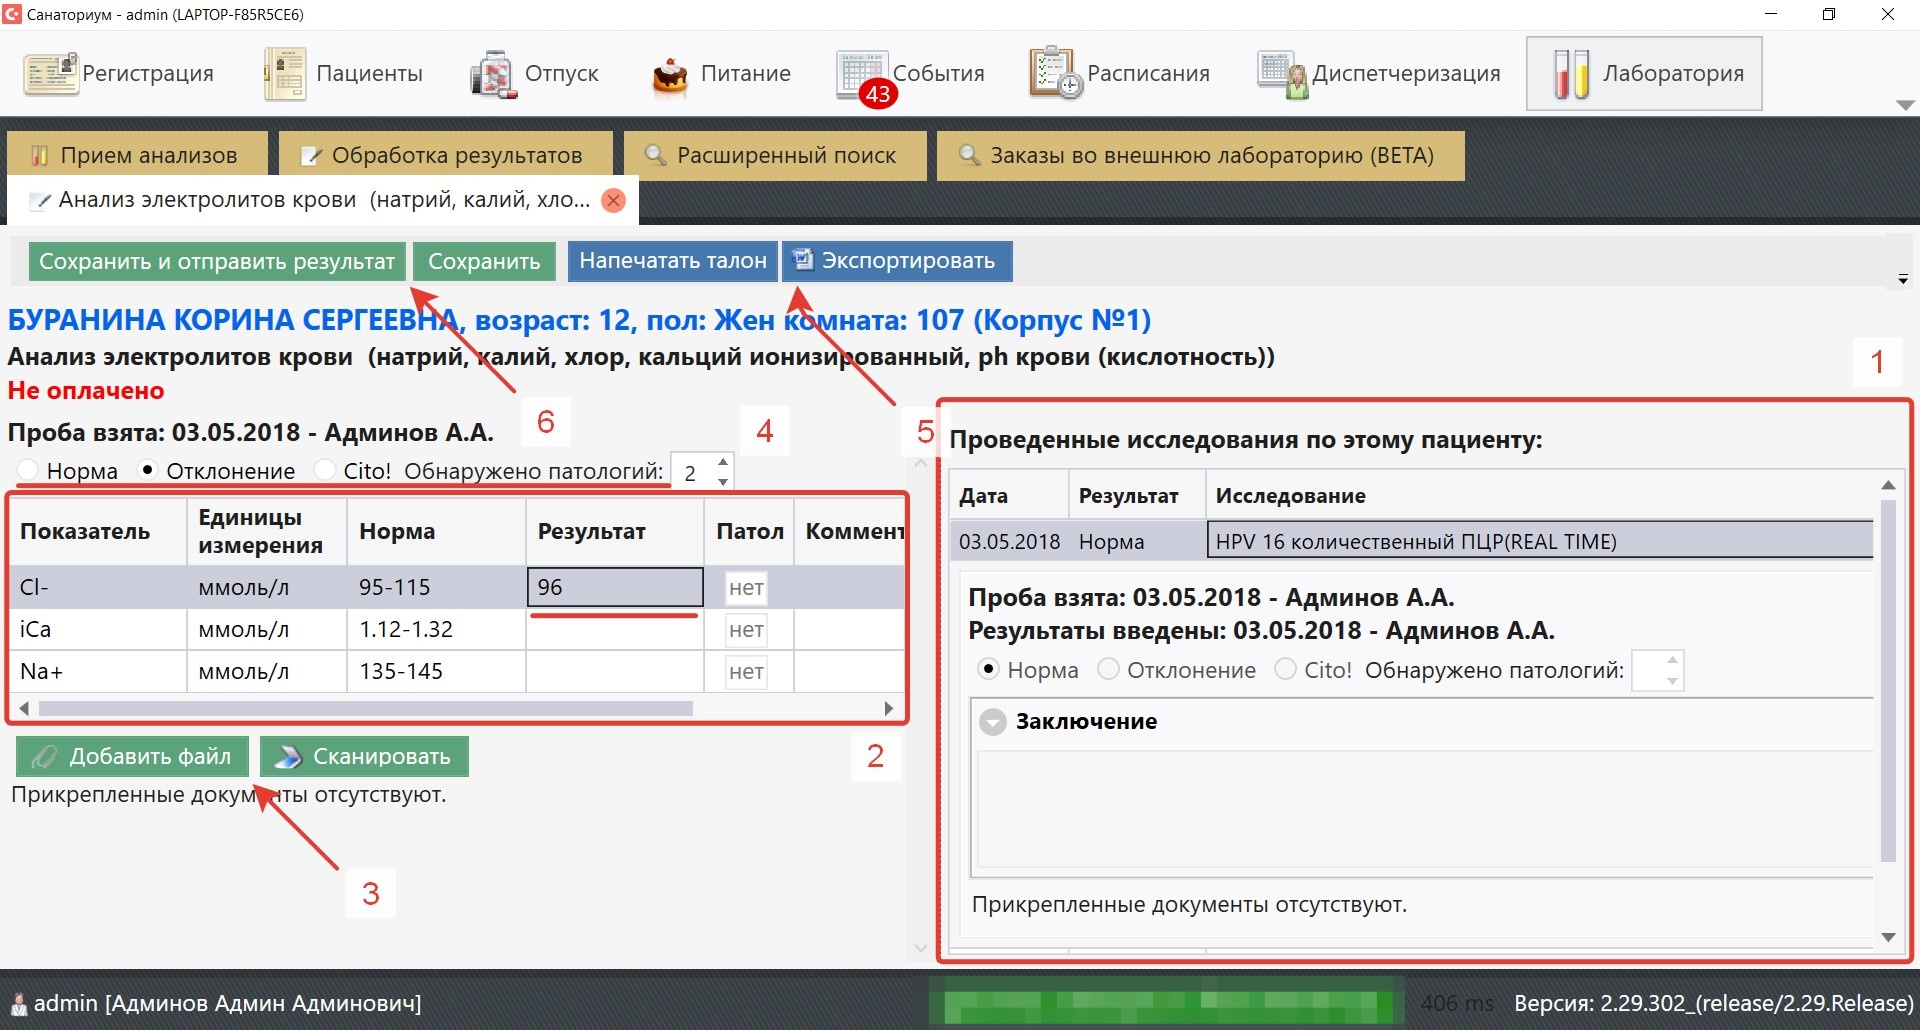Click Сохранить и отправить результат button

[217, 262]
